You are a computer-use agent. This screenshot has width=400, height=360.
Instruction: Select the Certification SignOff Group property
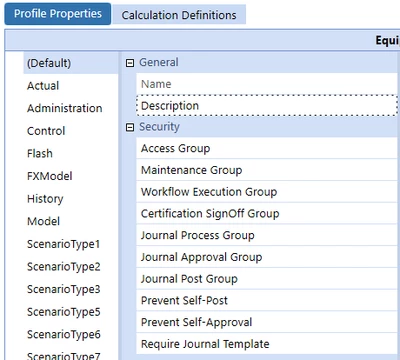(267, 213)
